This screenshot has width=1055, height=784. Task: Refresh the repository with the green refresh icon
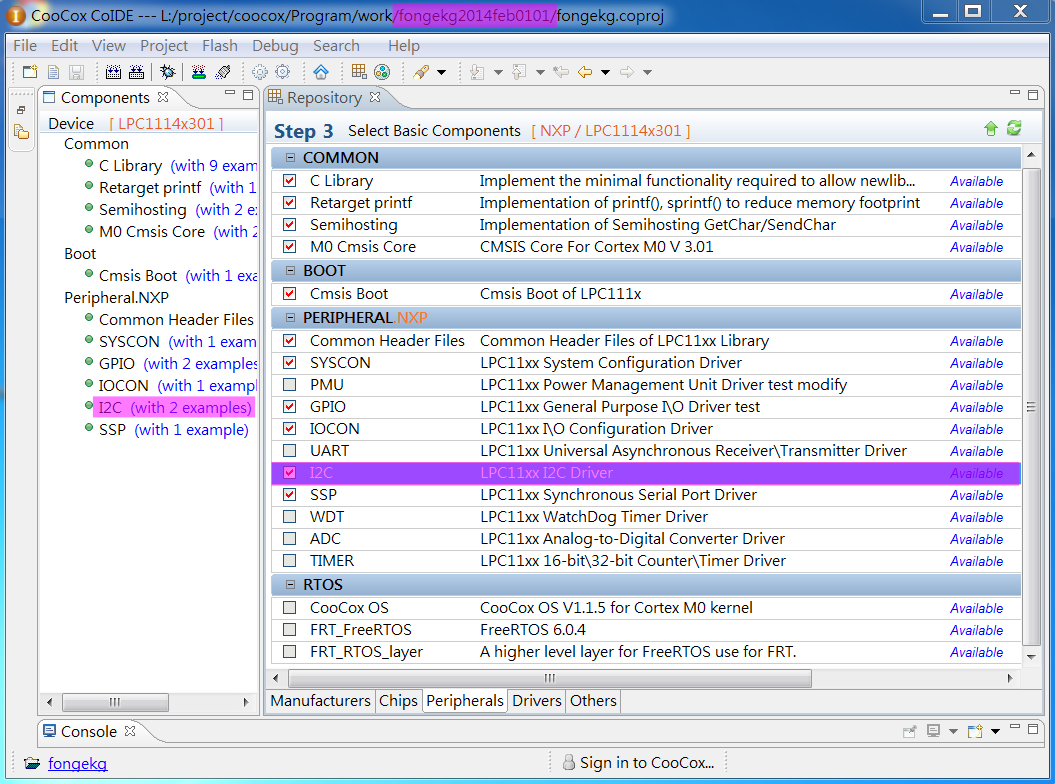[1011, 129]
